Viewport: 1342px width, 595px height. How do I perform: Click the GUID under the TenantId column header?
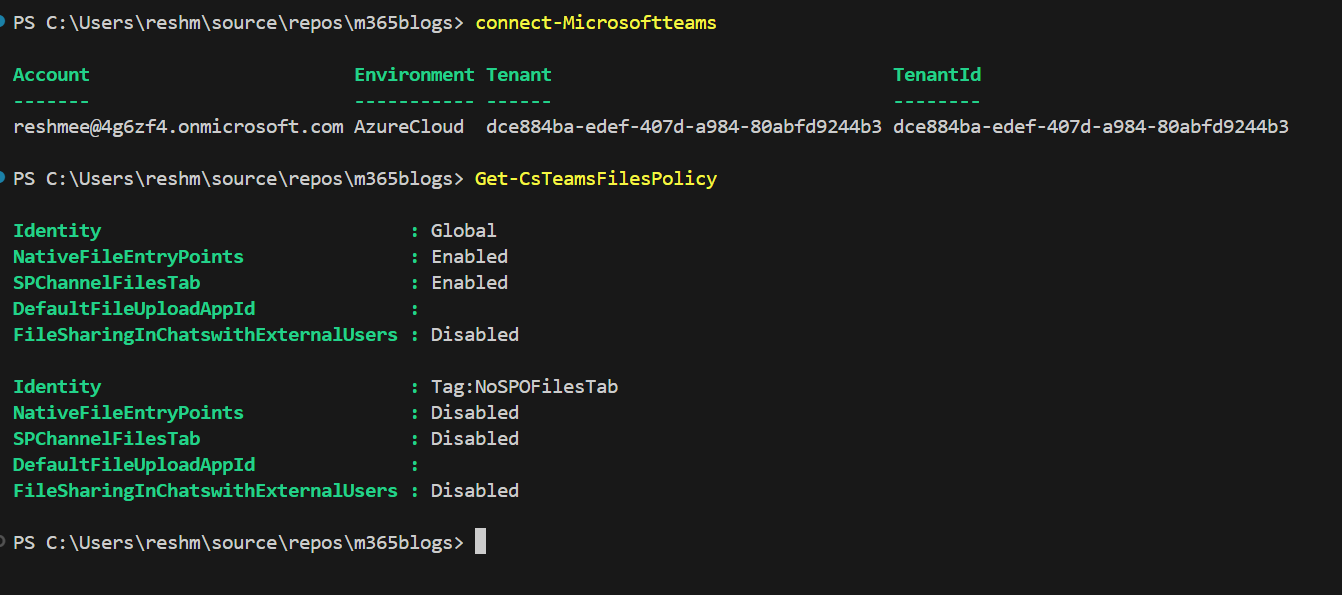1091,127
